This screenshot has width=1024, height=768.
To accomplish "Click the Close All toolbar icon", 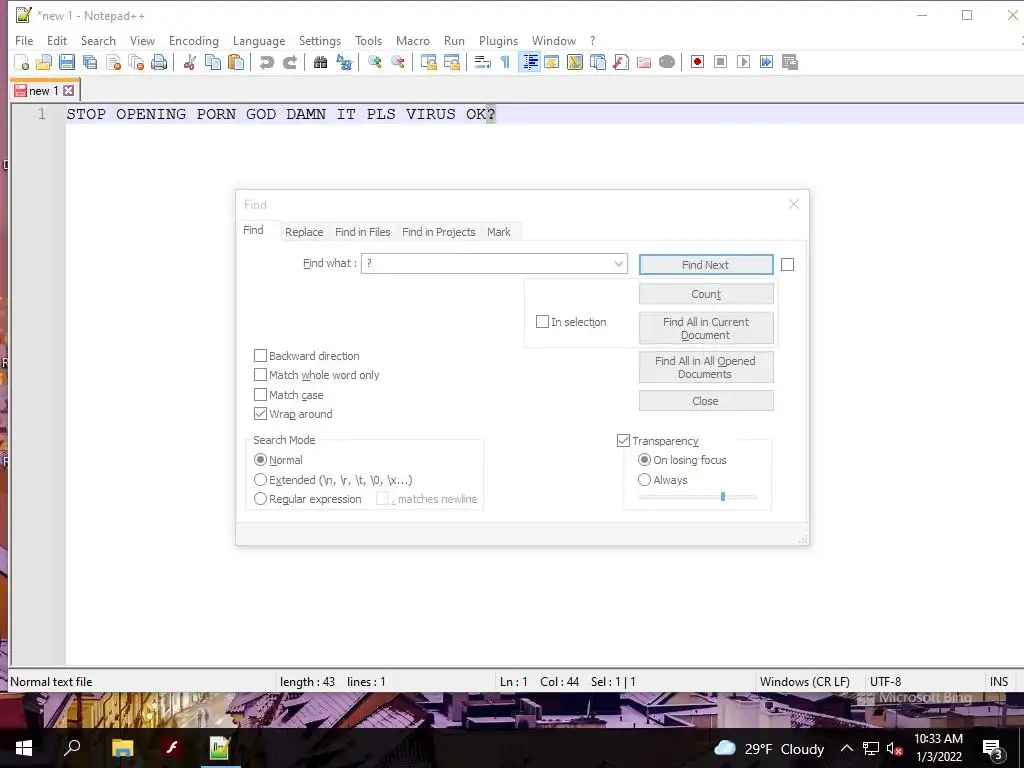I will click(136, 62).
